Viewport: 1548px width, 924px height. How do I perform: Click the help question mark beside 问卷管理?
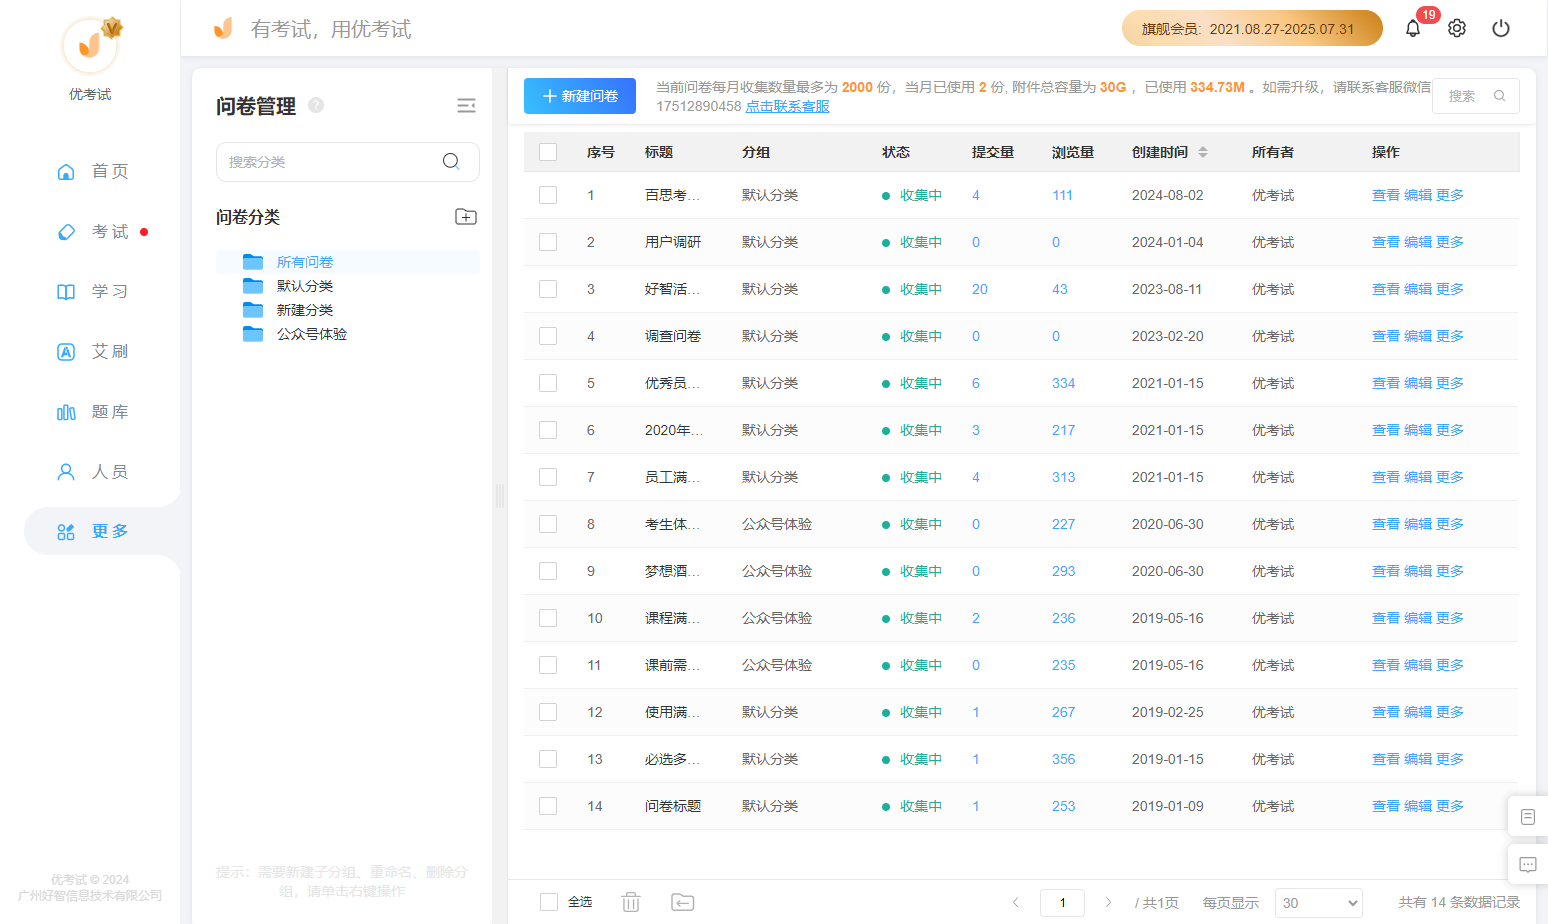coord(316,105)
